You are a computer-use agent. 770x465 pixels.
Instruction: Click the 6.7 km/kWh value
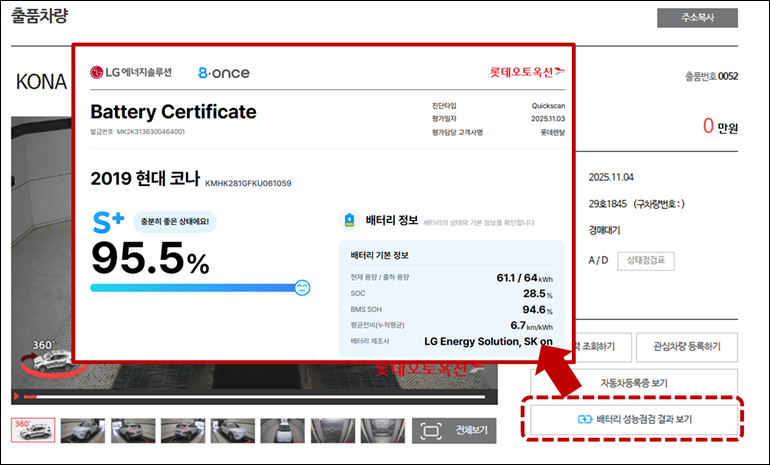point(531,326)
